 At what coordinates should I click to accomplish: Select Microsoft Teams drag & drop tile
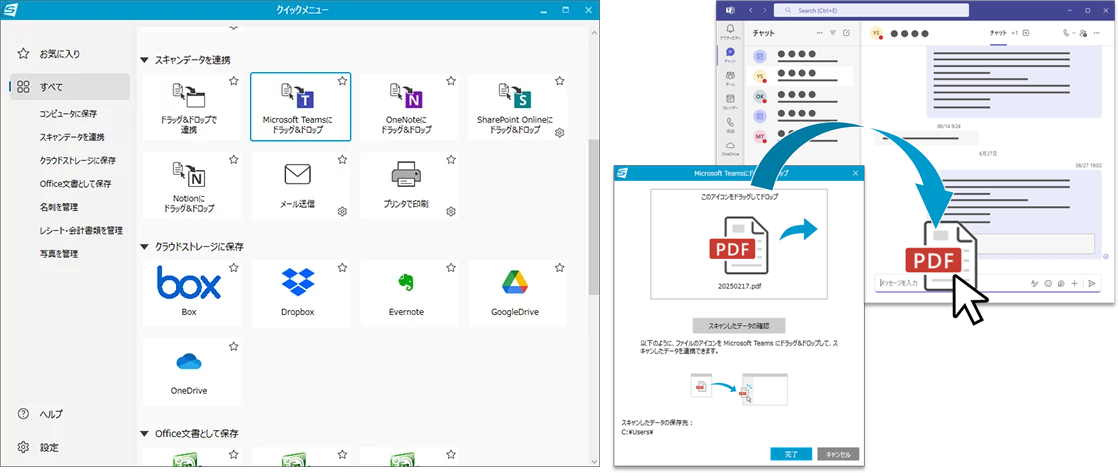click(300, 106)
